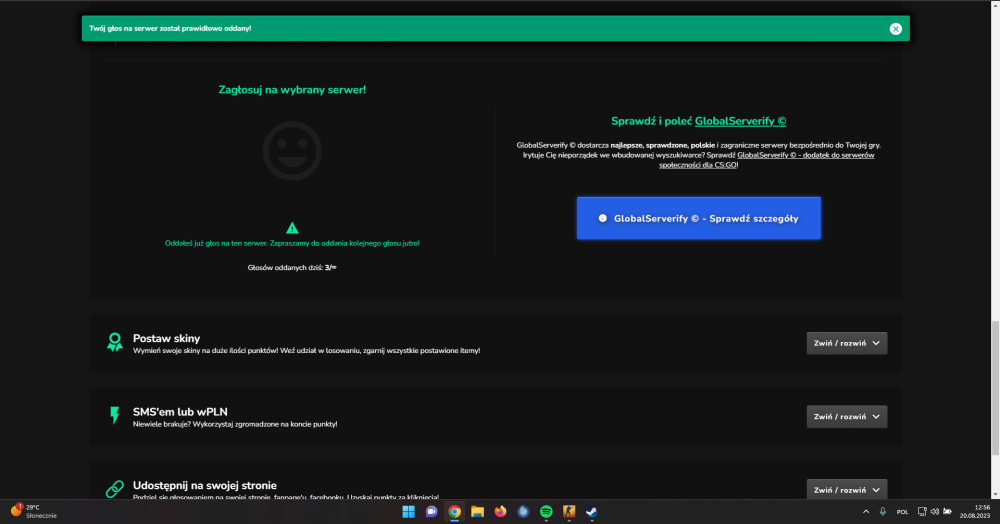
Task: Collapse or expand the Postaw skiny section
Action: click(846, 343)
